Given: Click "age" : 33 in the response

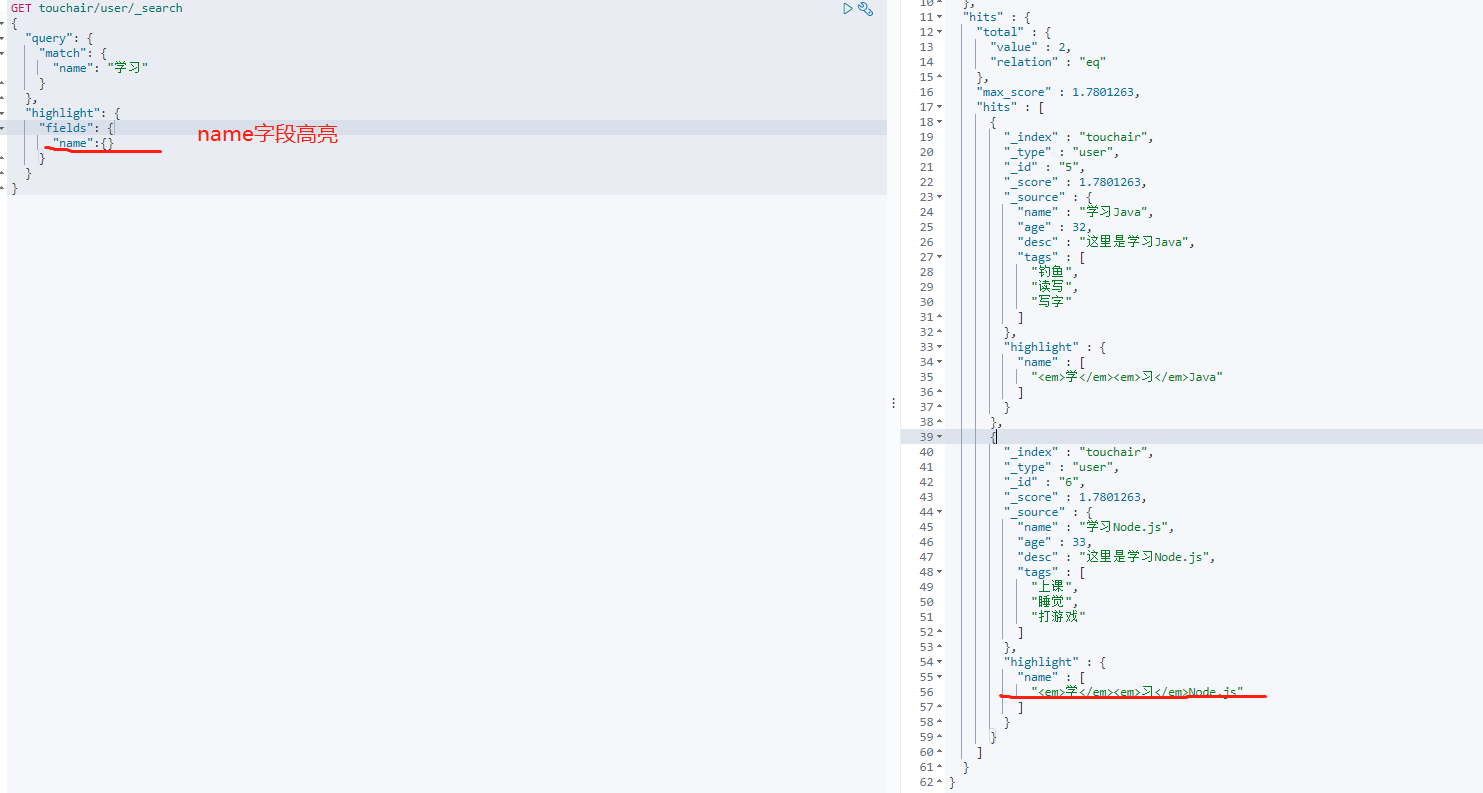Looking at the screenshot, I should (x=1055, y=542).
